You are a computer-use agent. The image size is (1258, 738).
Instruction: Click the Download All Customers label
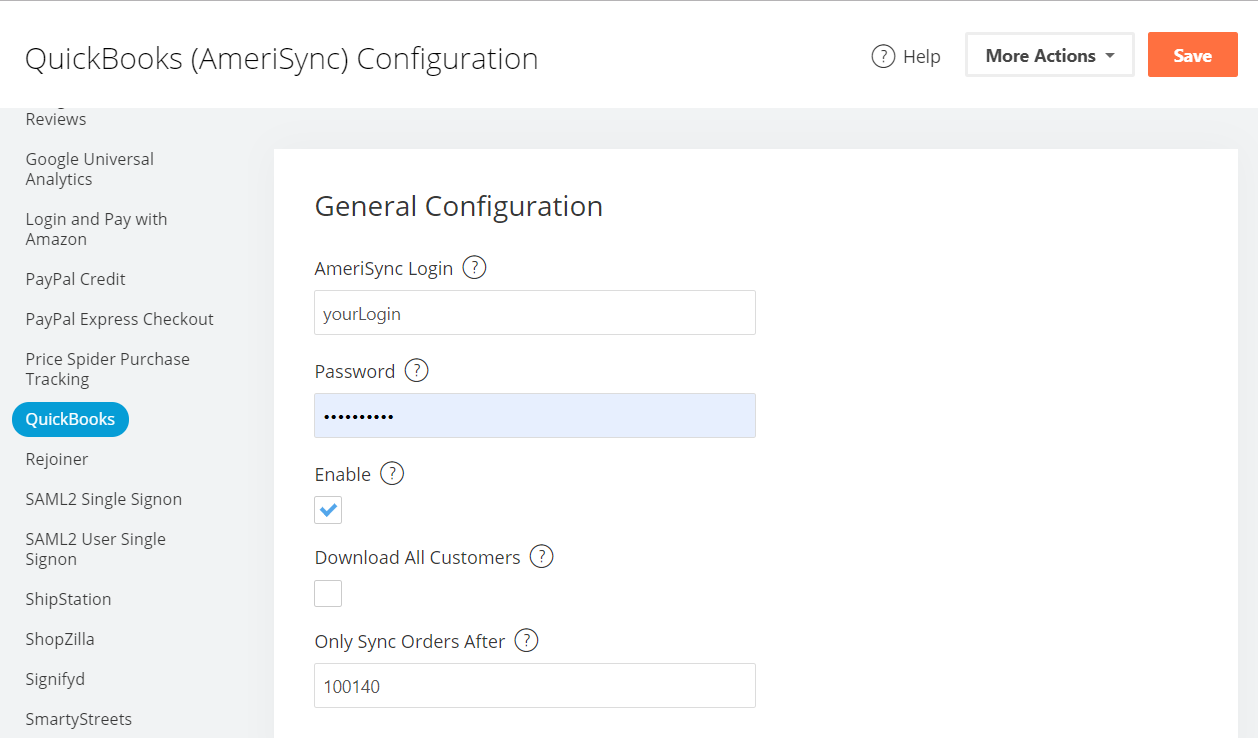pyautogui.click(x=418, y=557)
